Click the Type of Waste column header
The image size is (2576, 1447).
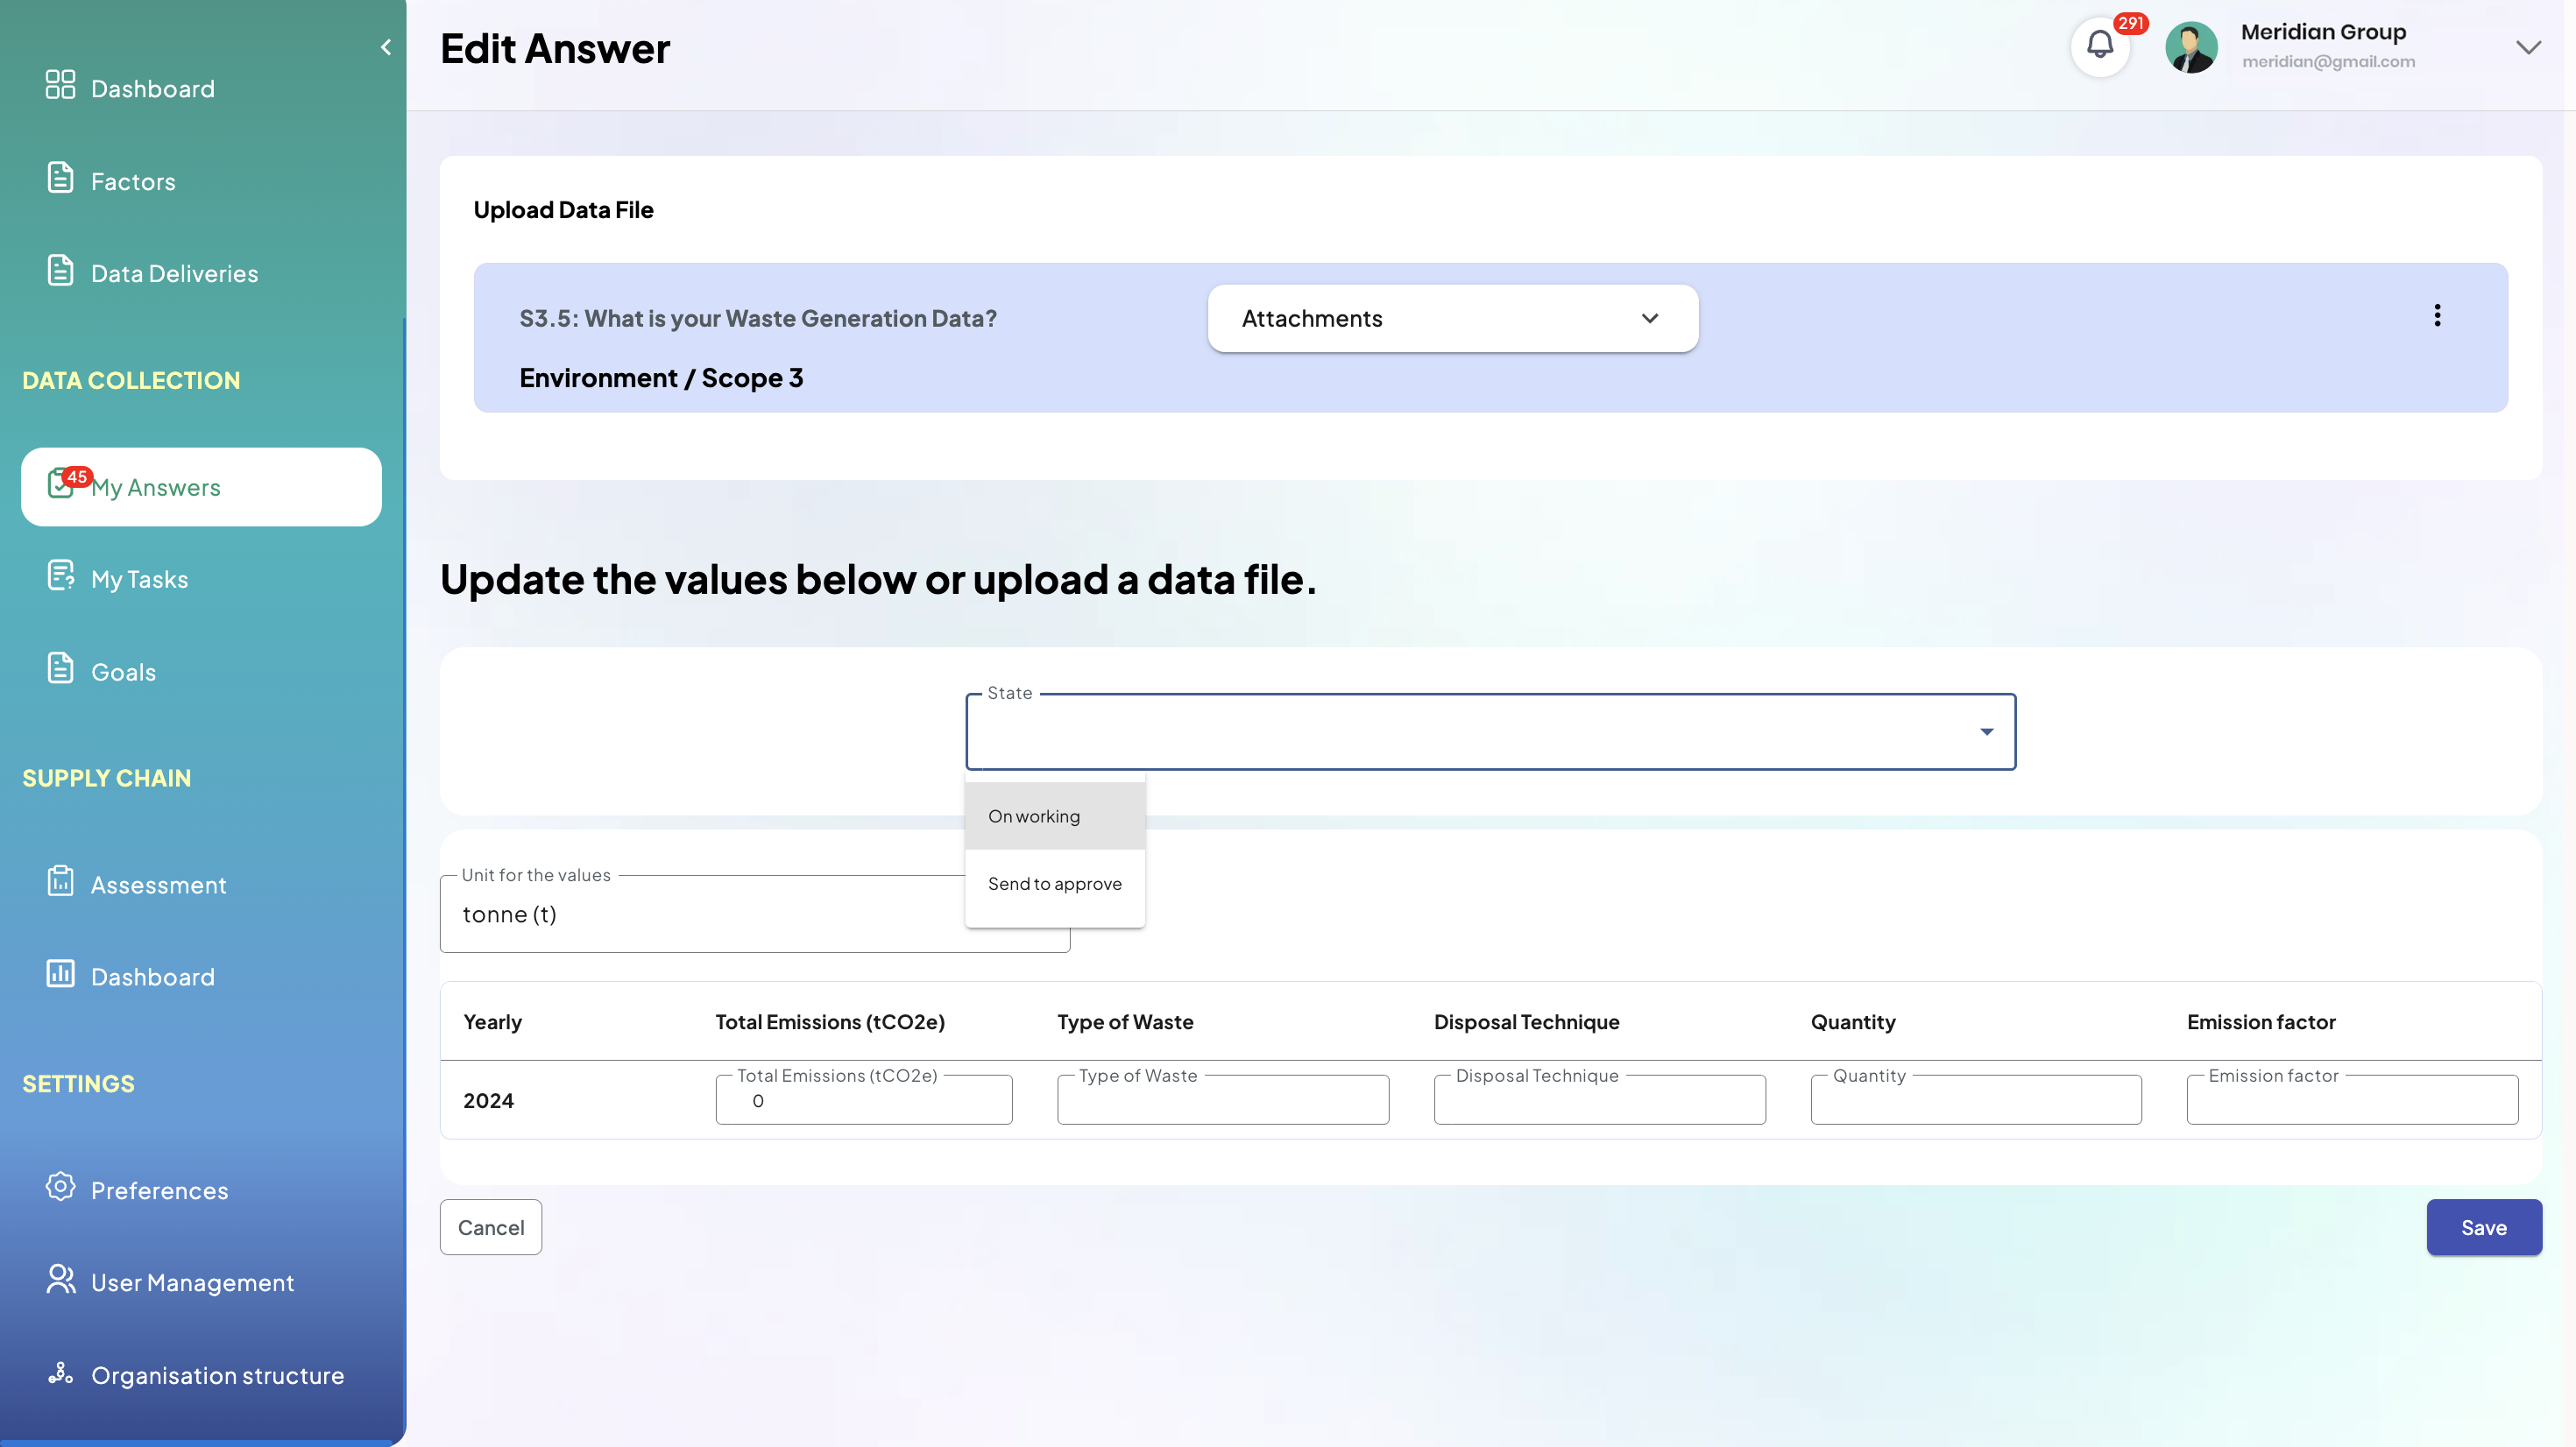point(1125,1022)
